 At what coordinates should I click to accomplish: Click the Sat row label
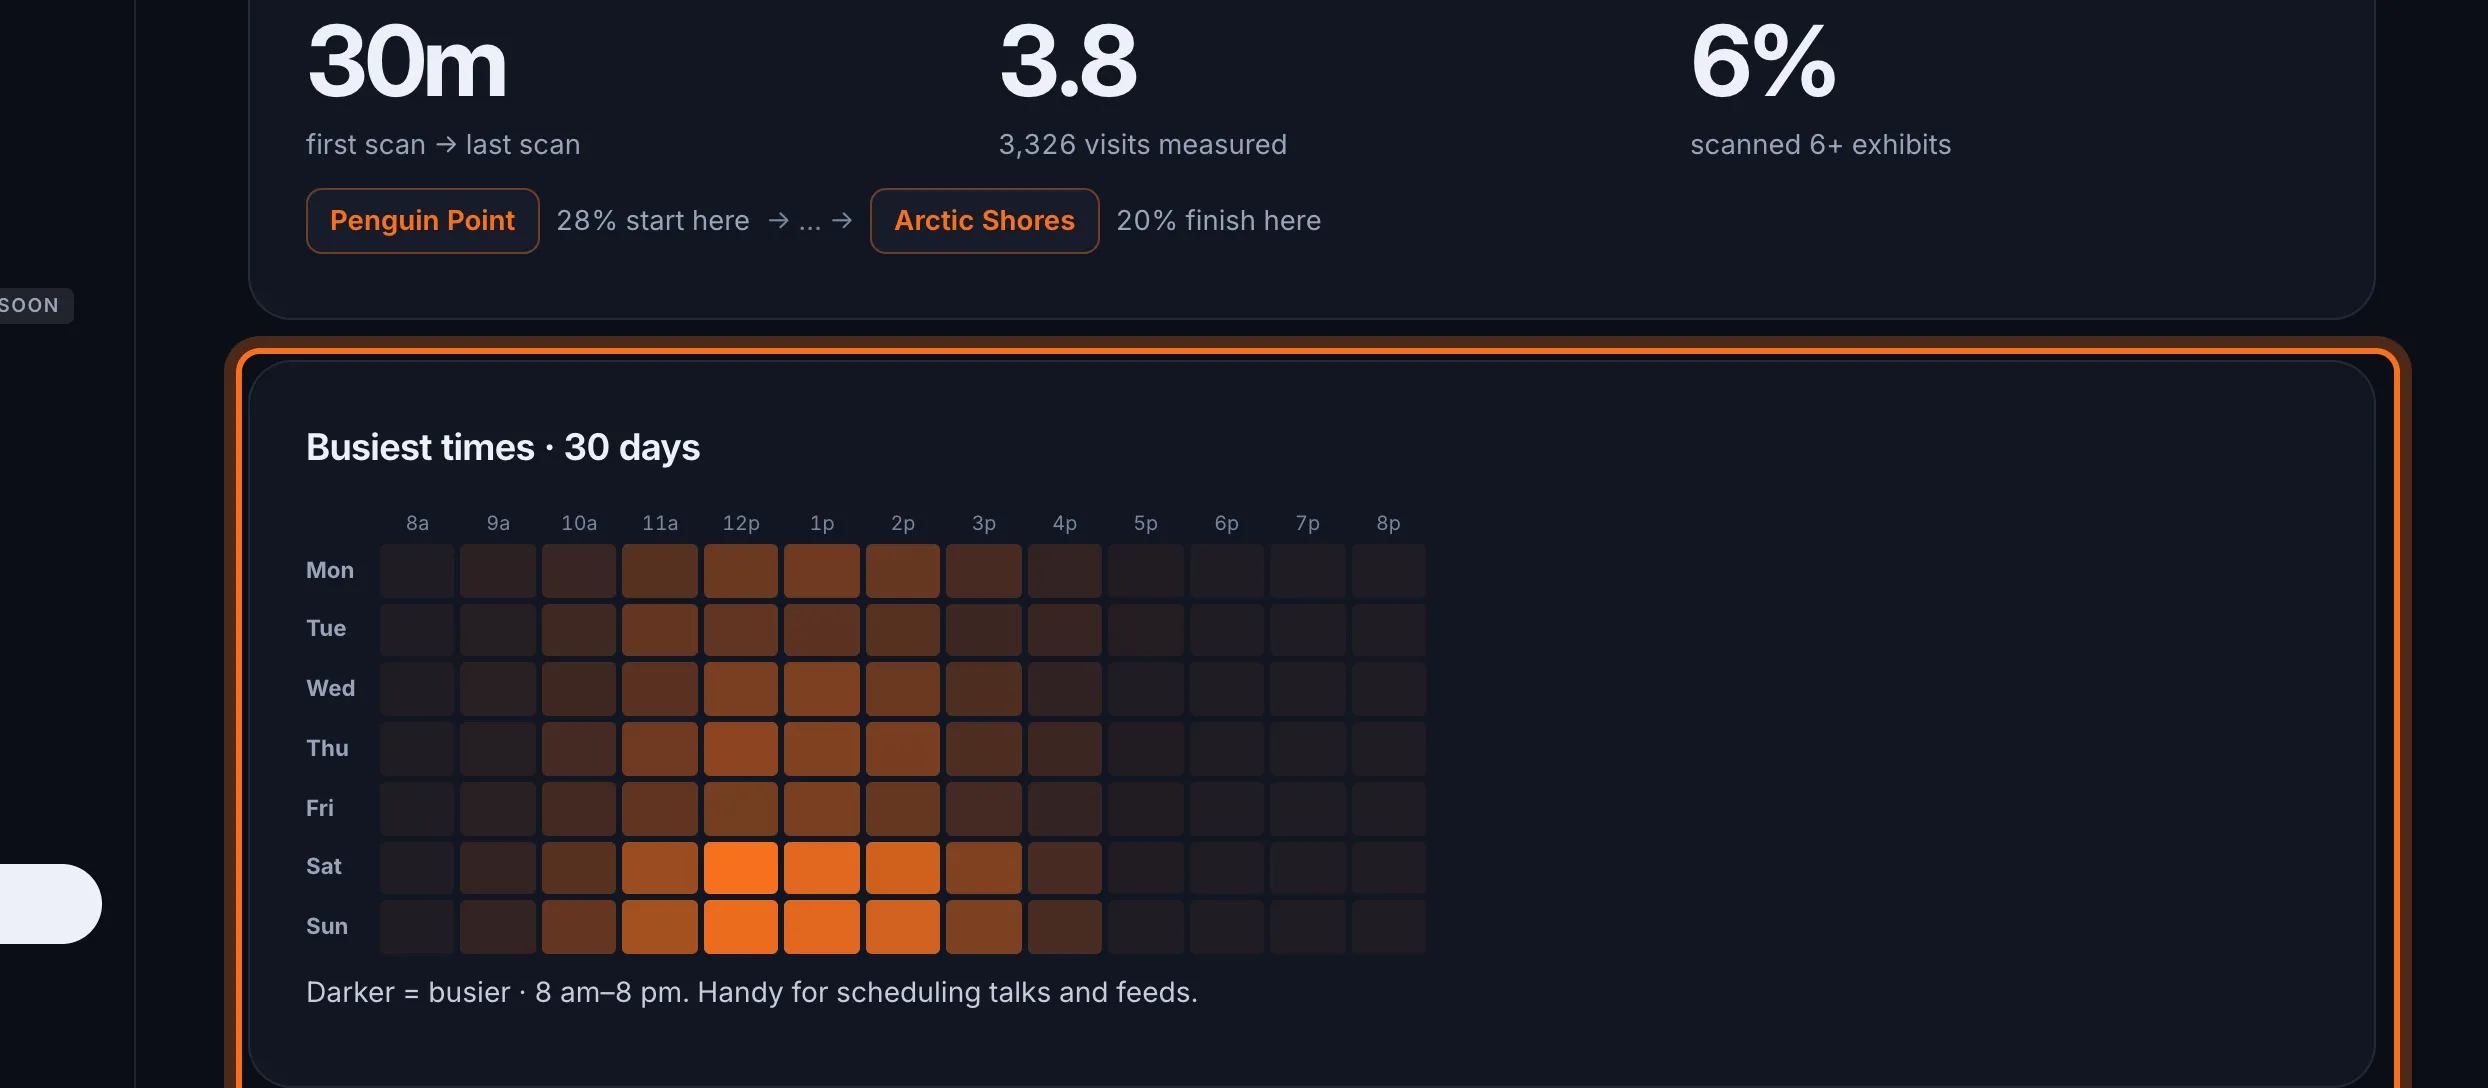point(324,866)
